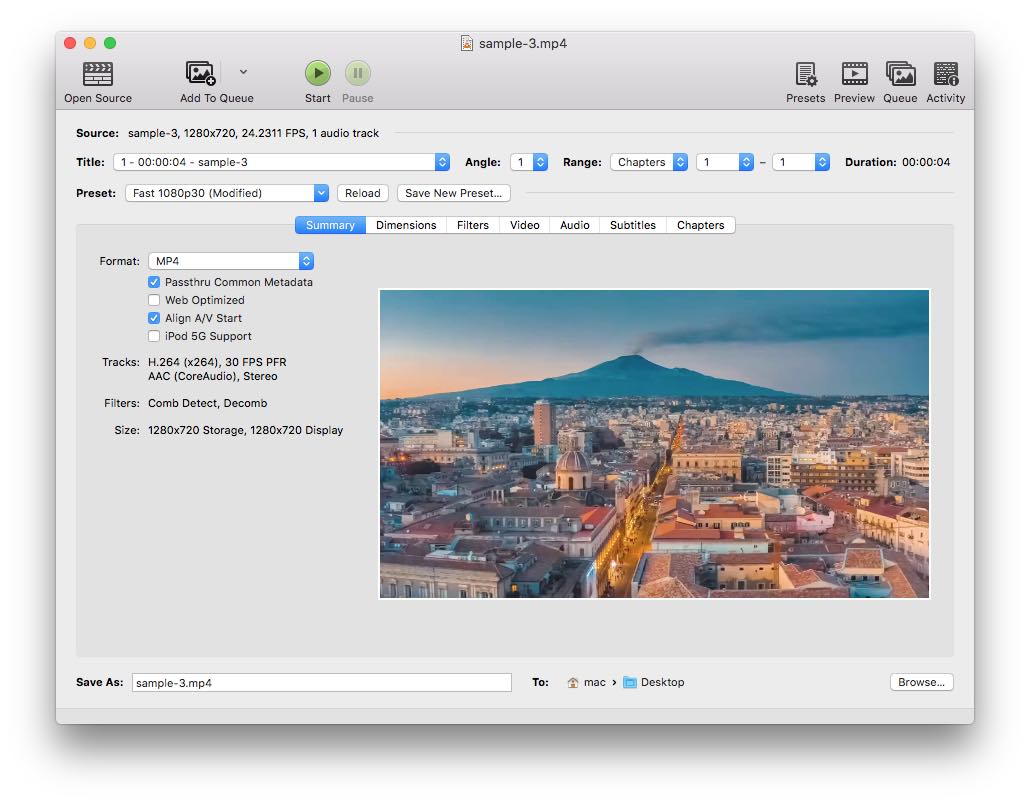Open the Activity log icon

click(x=945, y=75)
